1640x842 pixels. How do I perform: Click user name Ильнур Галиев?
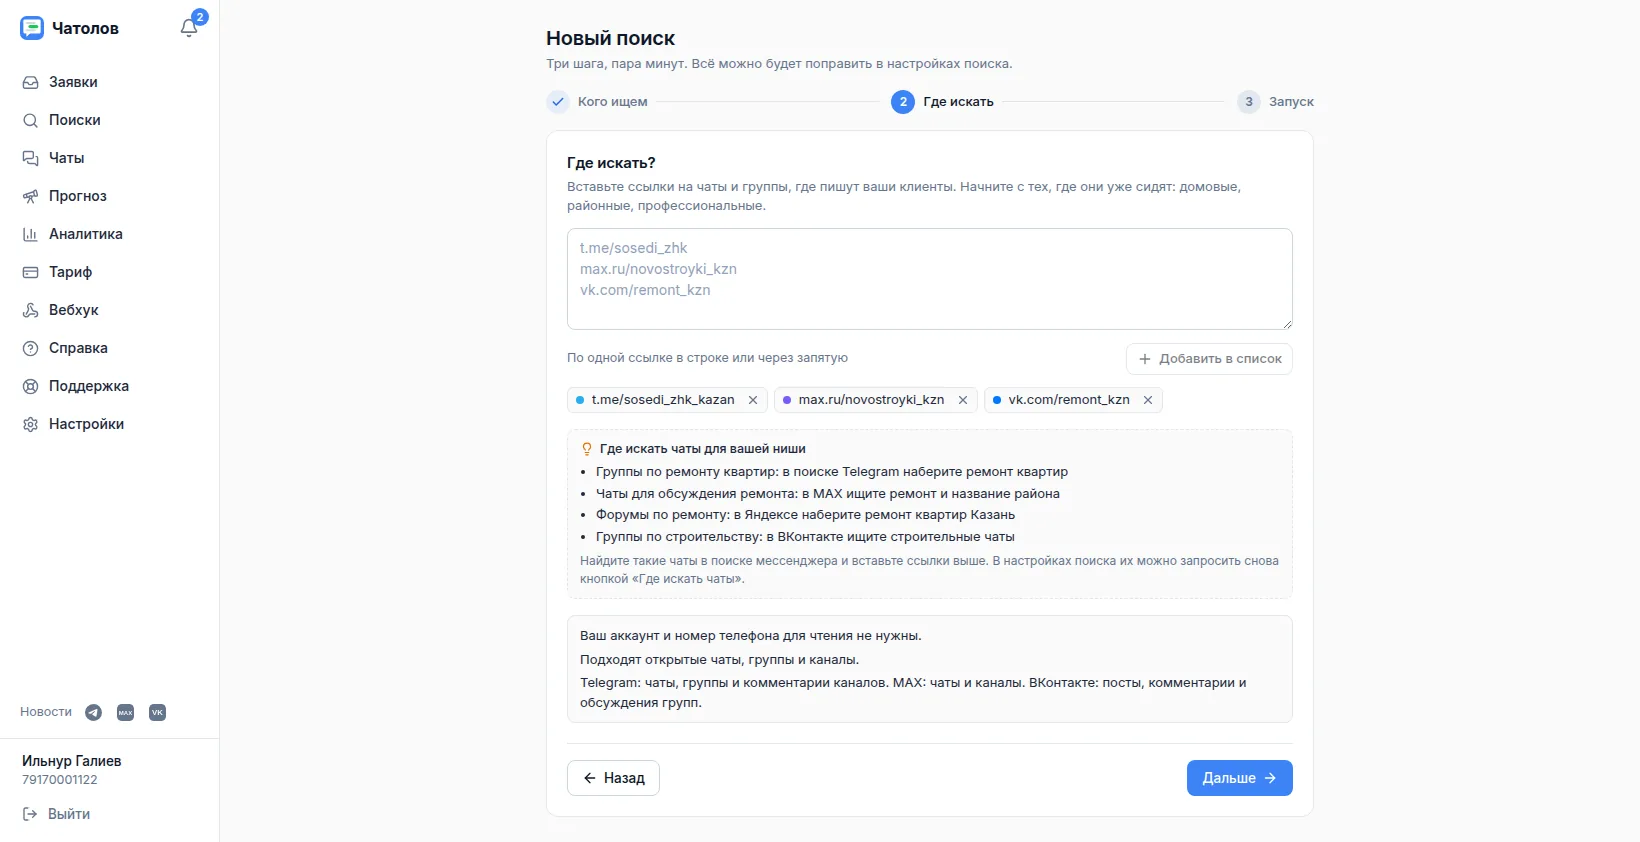pos(71,761)
